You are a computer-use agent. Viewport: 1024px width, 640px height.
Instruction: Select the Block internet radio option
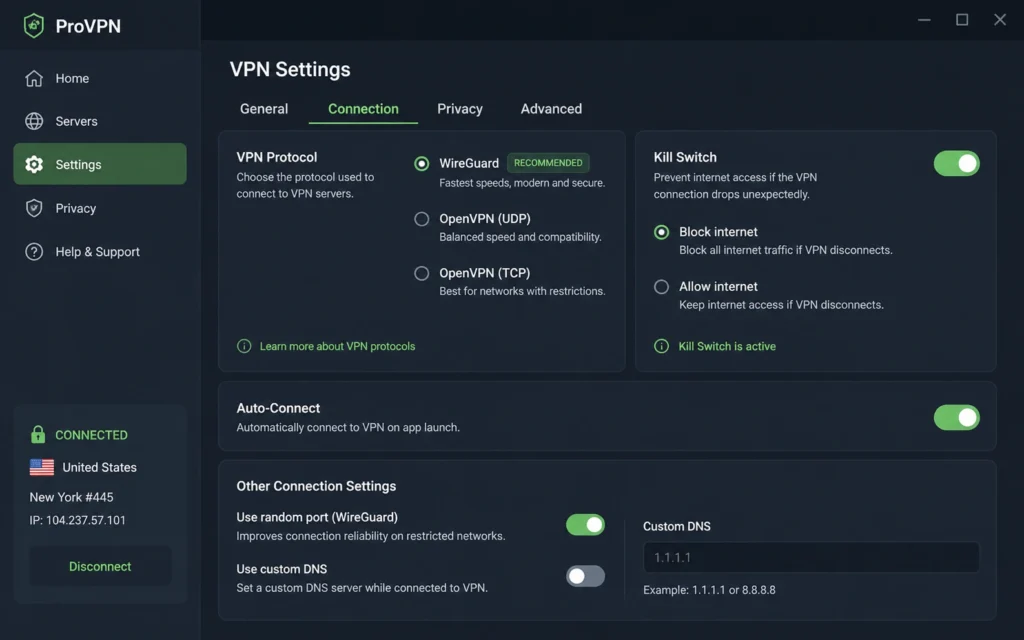pyautogui.click(x=662, y=232)
